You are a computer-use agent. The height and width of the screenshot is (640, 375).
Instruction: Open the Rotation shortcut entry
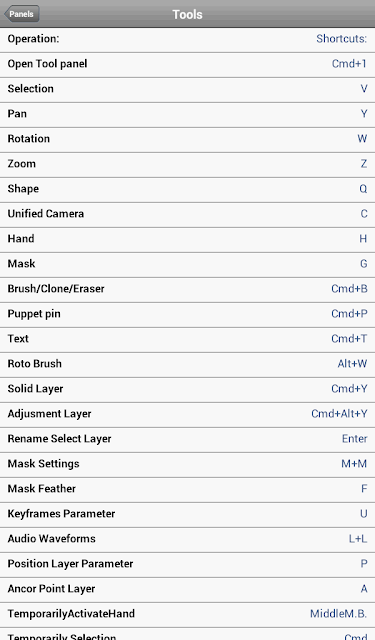point(187,140)
